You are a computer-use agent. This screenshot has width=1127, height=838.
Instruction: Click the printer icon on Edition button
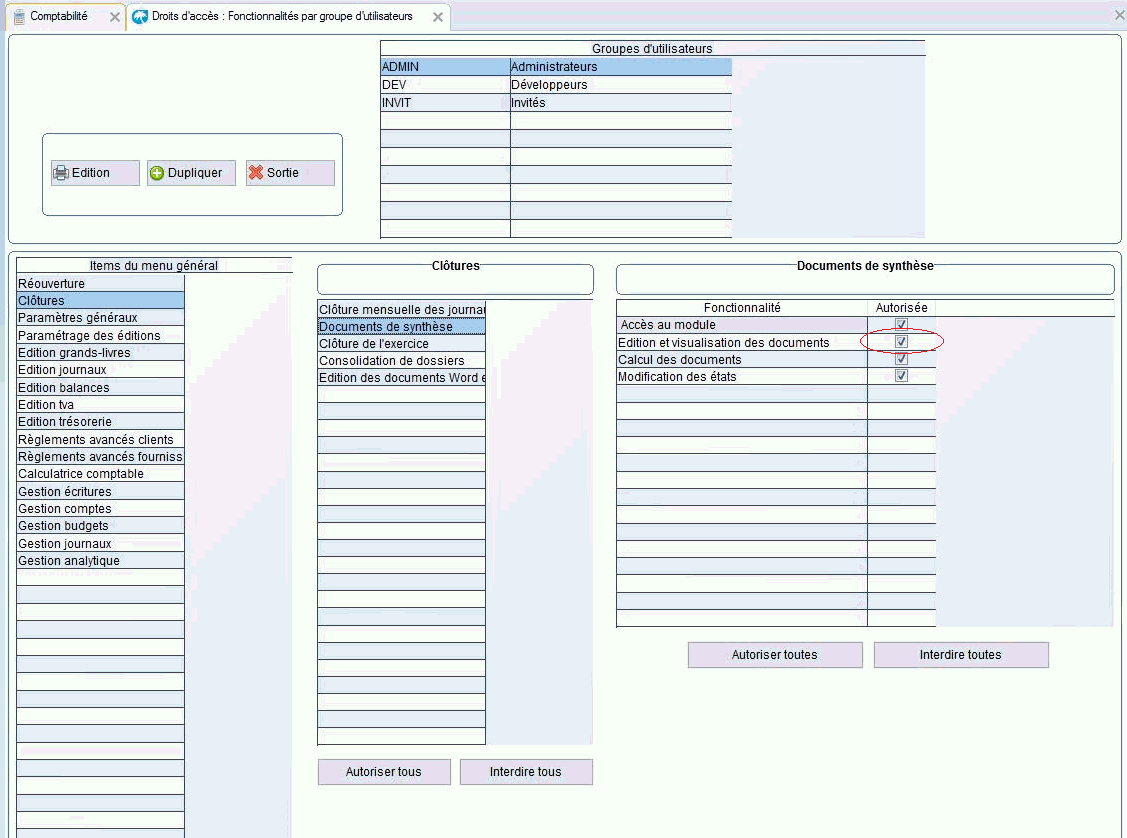pyautogui.click(x=61, y=173)
